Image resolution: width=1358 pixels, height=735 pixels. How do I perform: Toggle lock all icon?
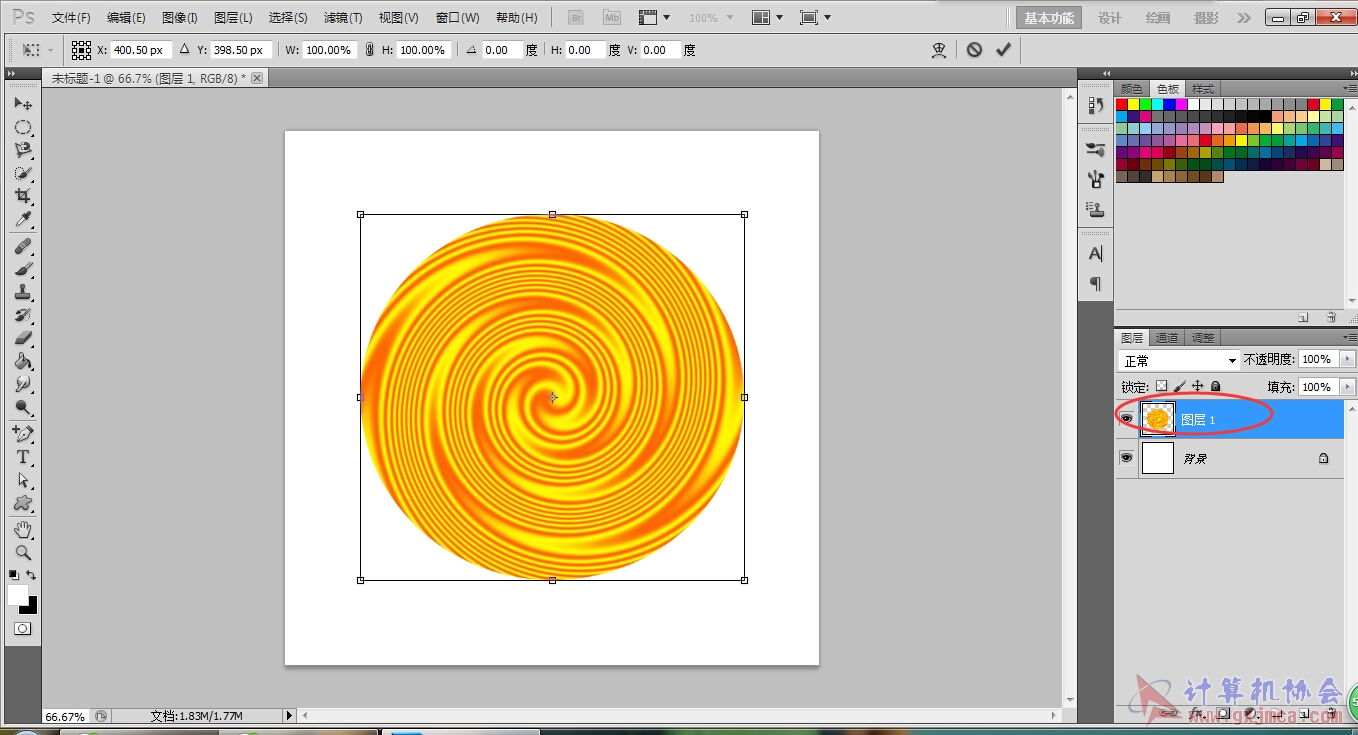pos(1216,386)
